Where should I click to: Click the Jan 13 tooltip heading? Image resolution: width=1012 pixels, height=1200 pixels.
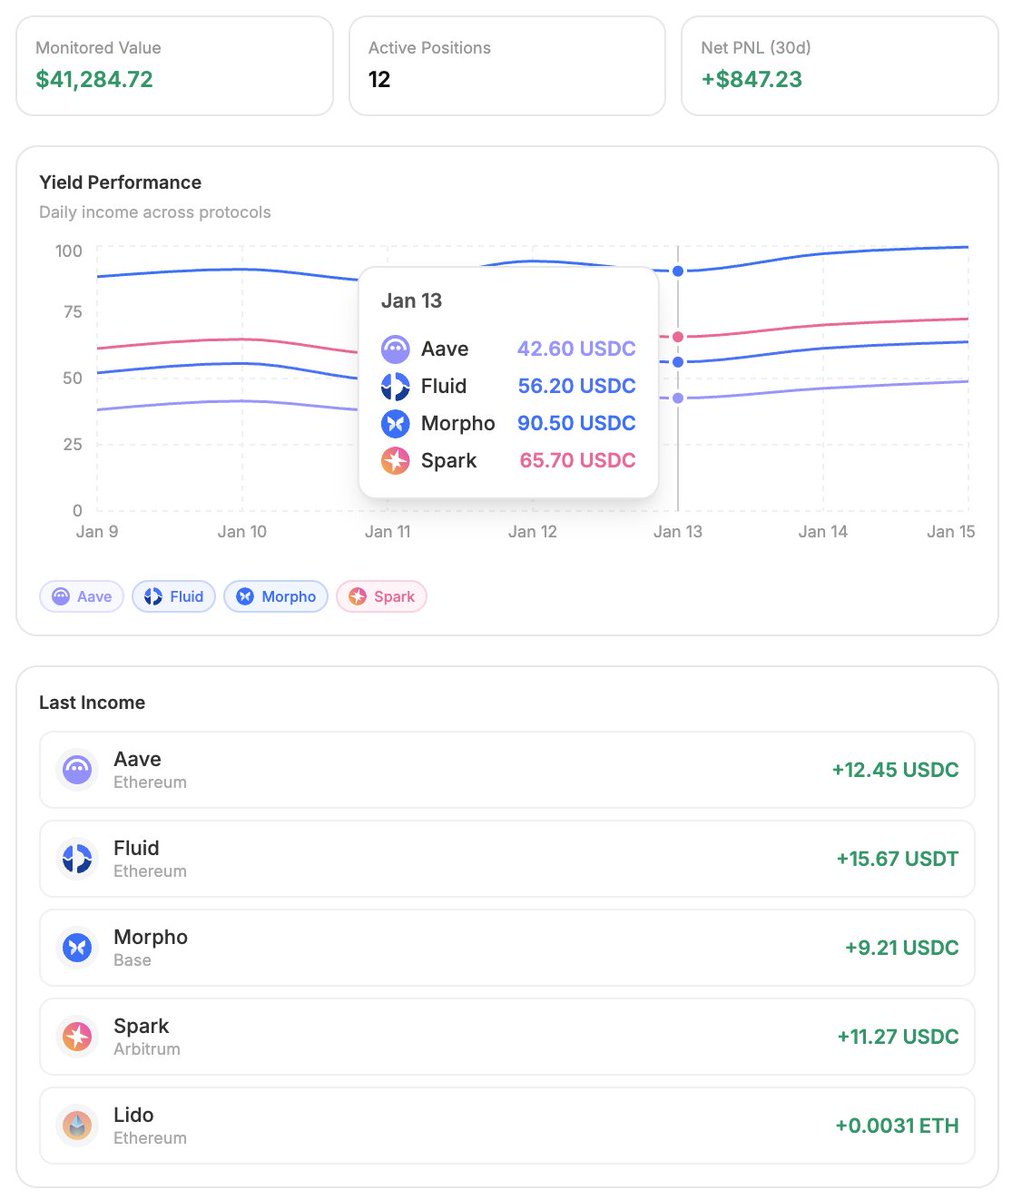pyautogui.click(x=411, y=301)
